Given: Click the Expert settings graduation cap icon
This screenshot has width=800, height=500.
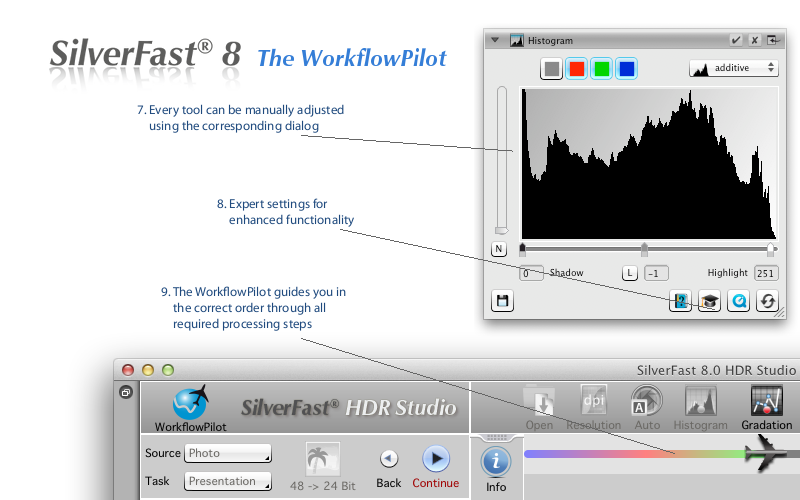Looking at the screenshot, I should (709, 301).
